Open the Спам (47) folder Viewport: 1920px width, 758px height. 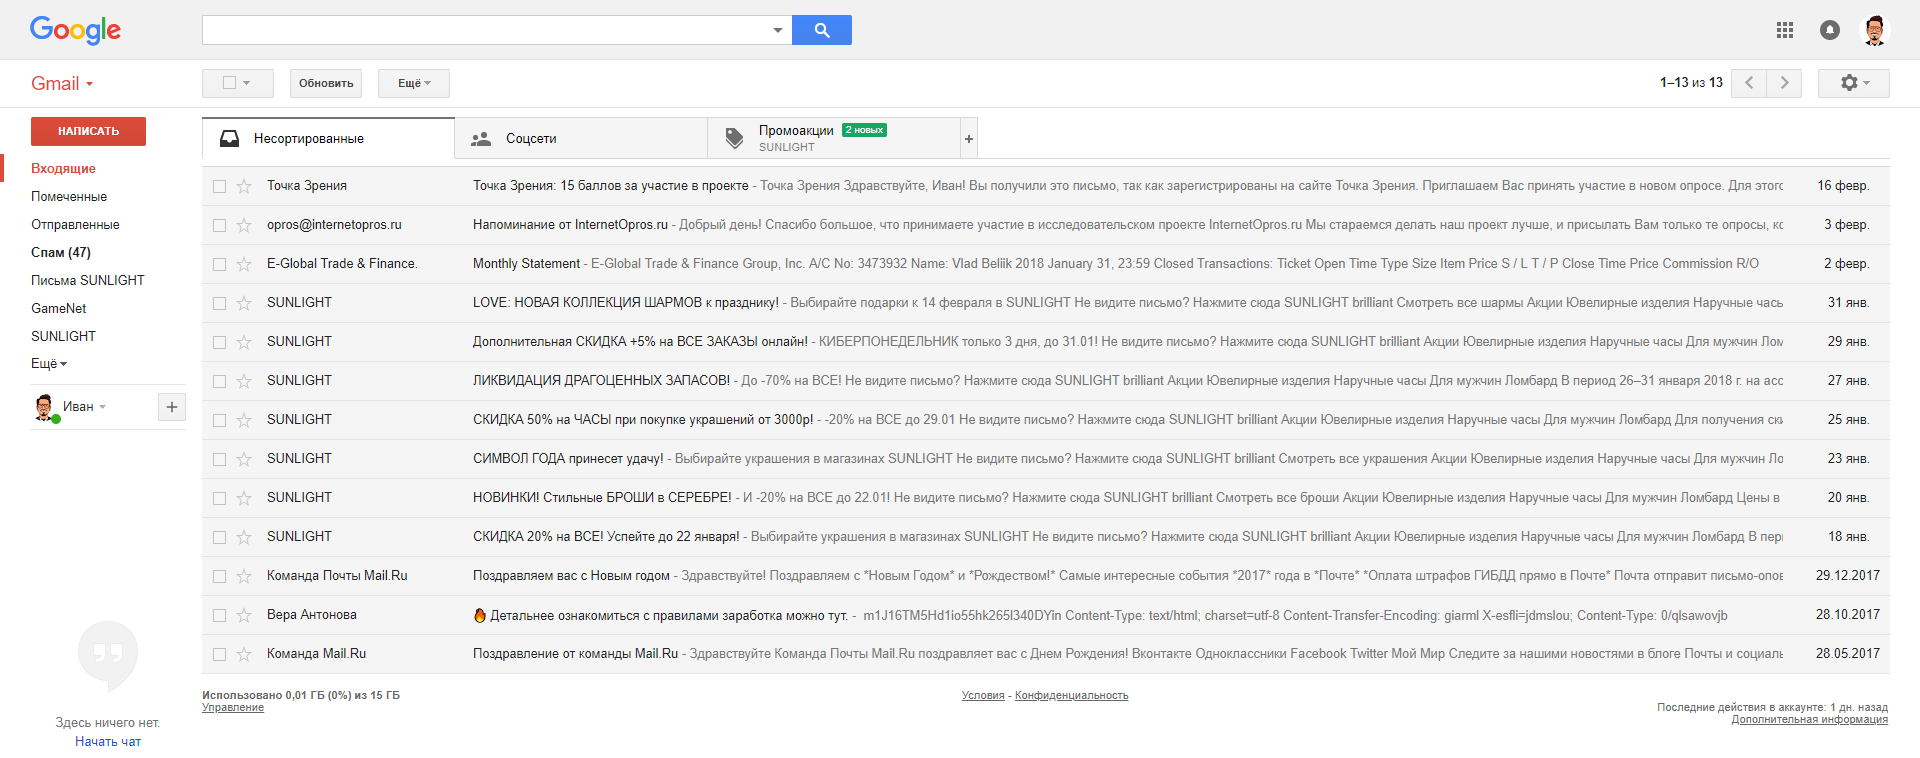pos(60,252)
